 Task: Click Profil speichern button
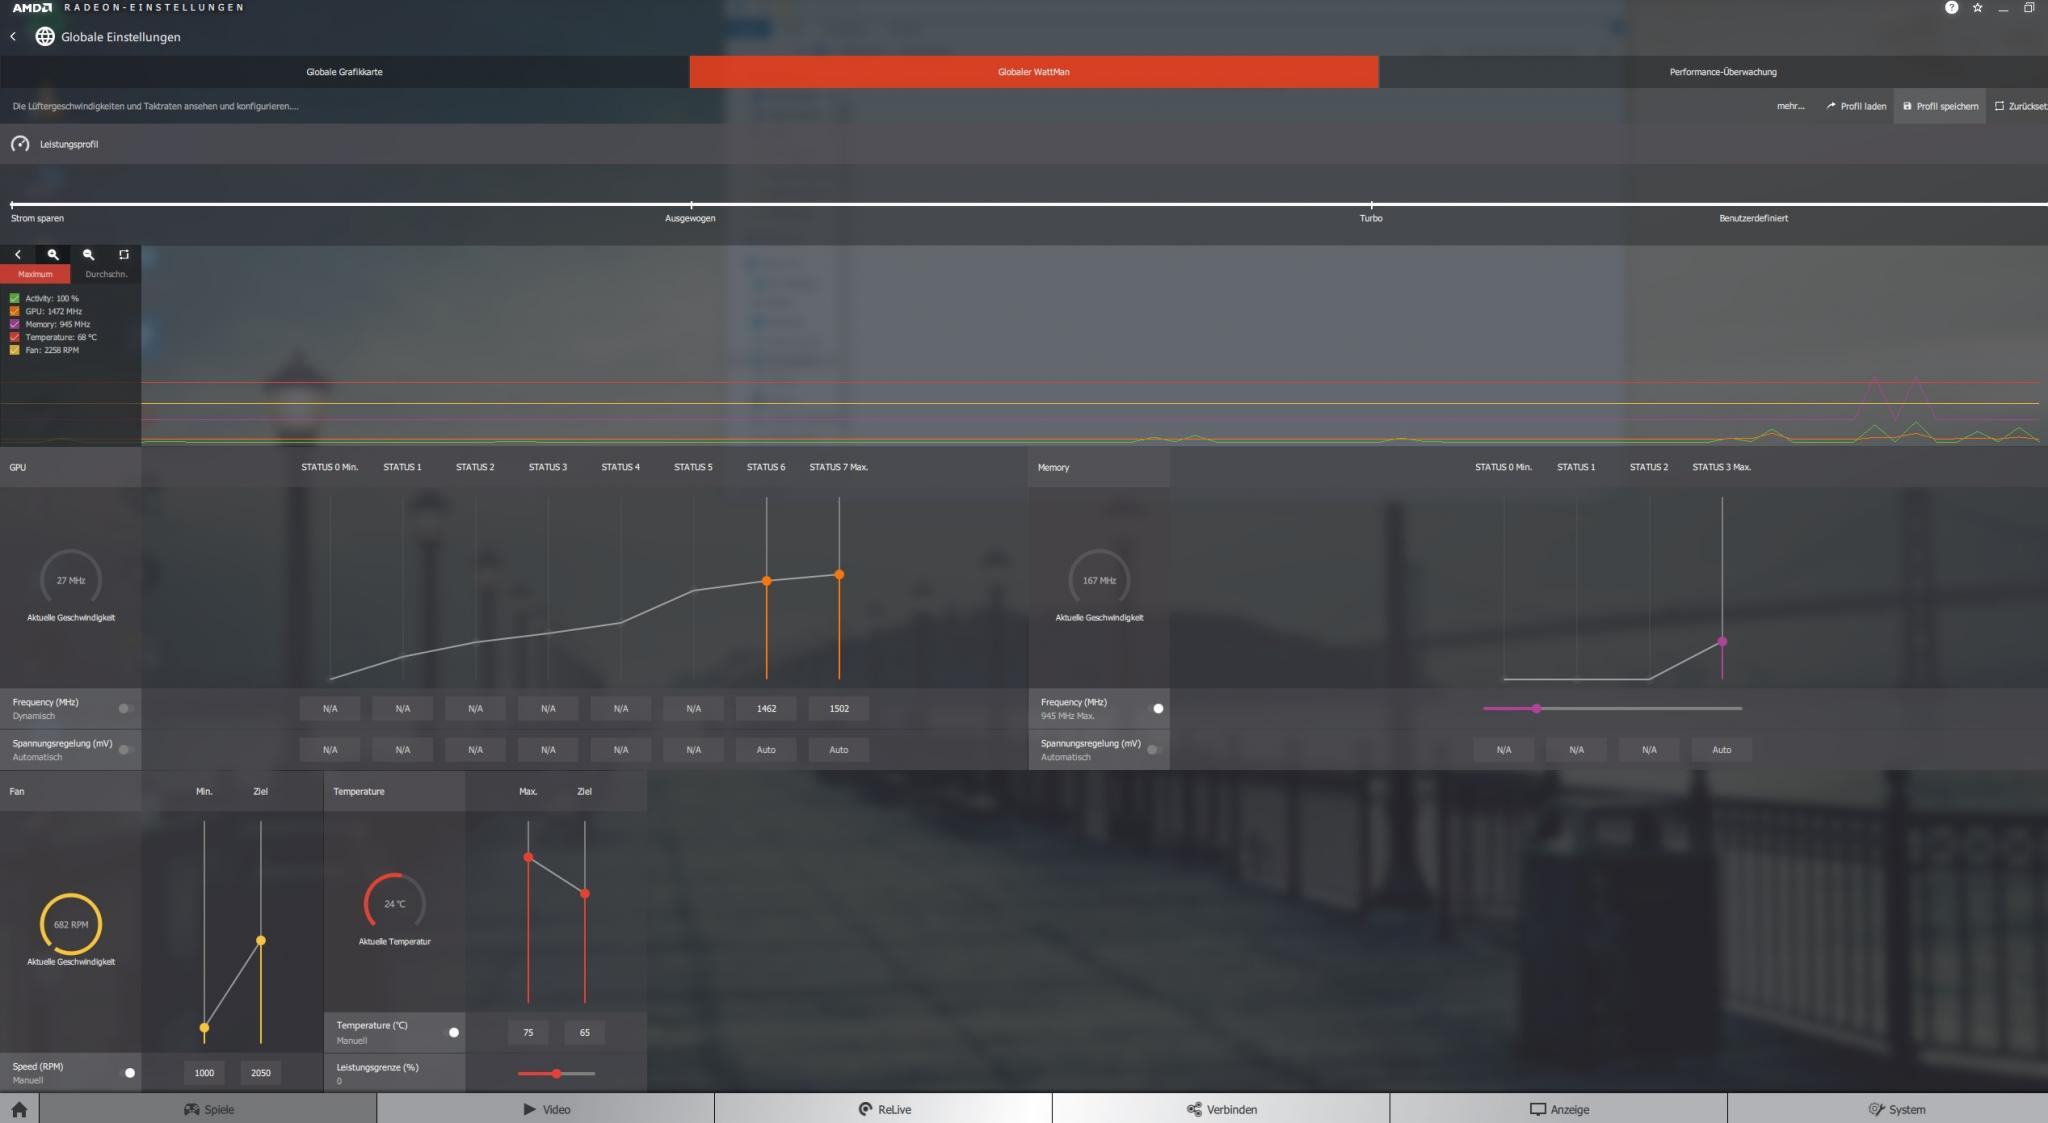tap(1940, 106)
